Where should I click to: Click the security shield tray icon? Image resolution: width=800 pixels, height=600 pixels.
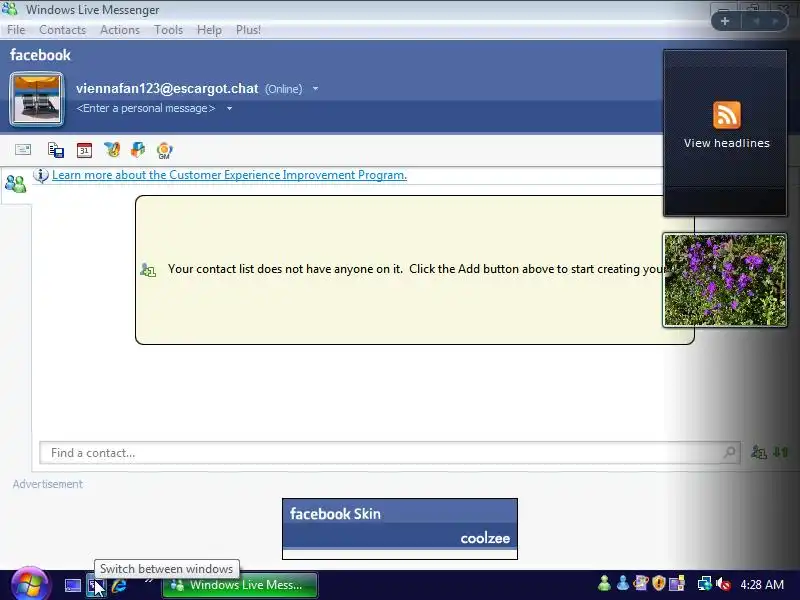click(659, 583)
